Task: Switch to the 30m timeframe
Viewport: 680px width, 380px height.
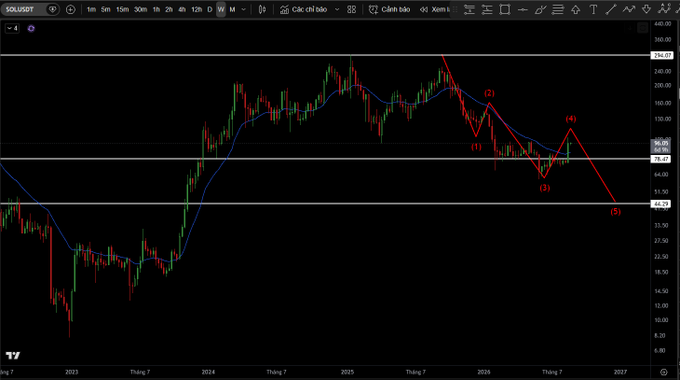Action: point(140,9)
